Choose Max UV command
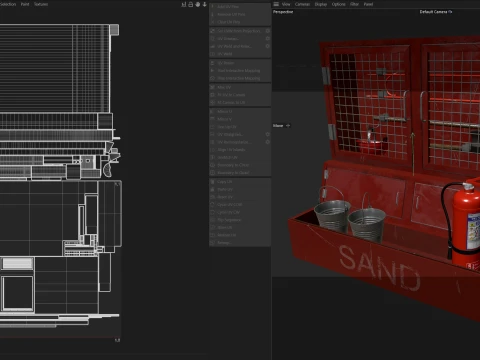This screenshot has height=360, width=480. 240,87
